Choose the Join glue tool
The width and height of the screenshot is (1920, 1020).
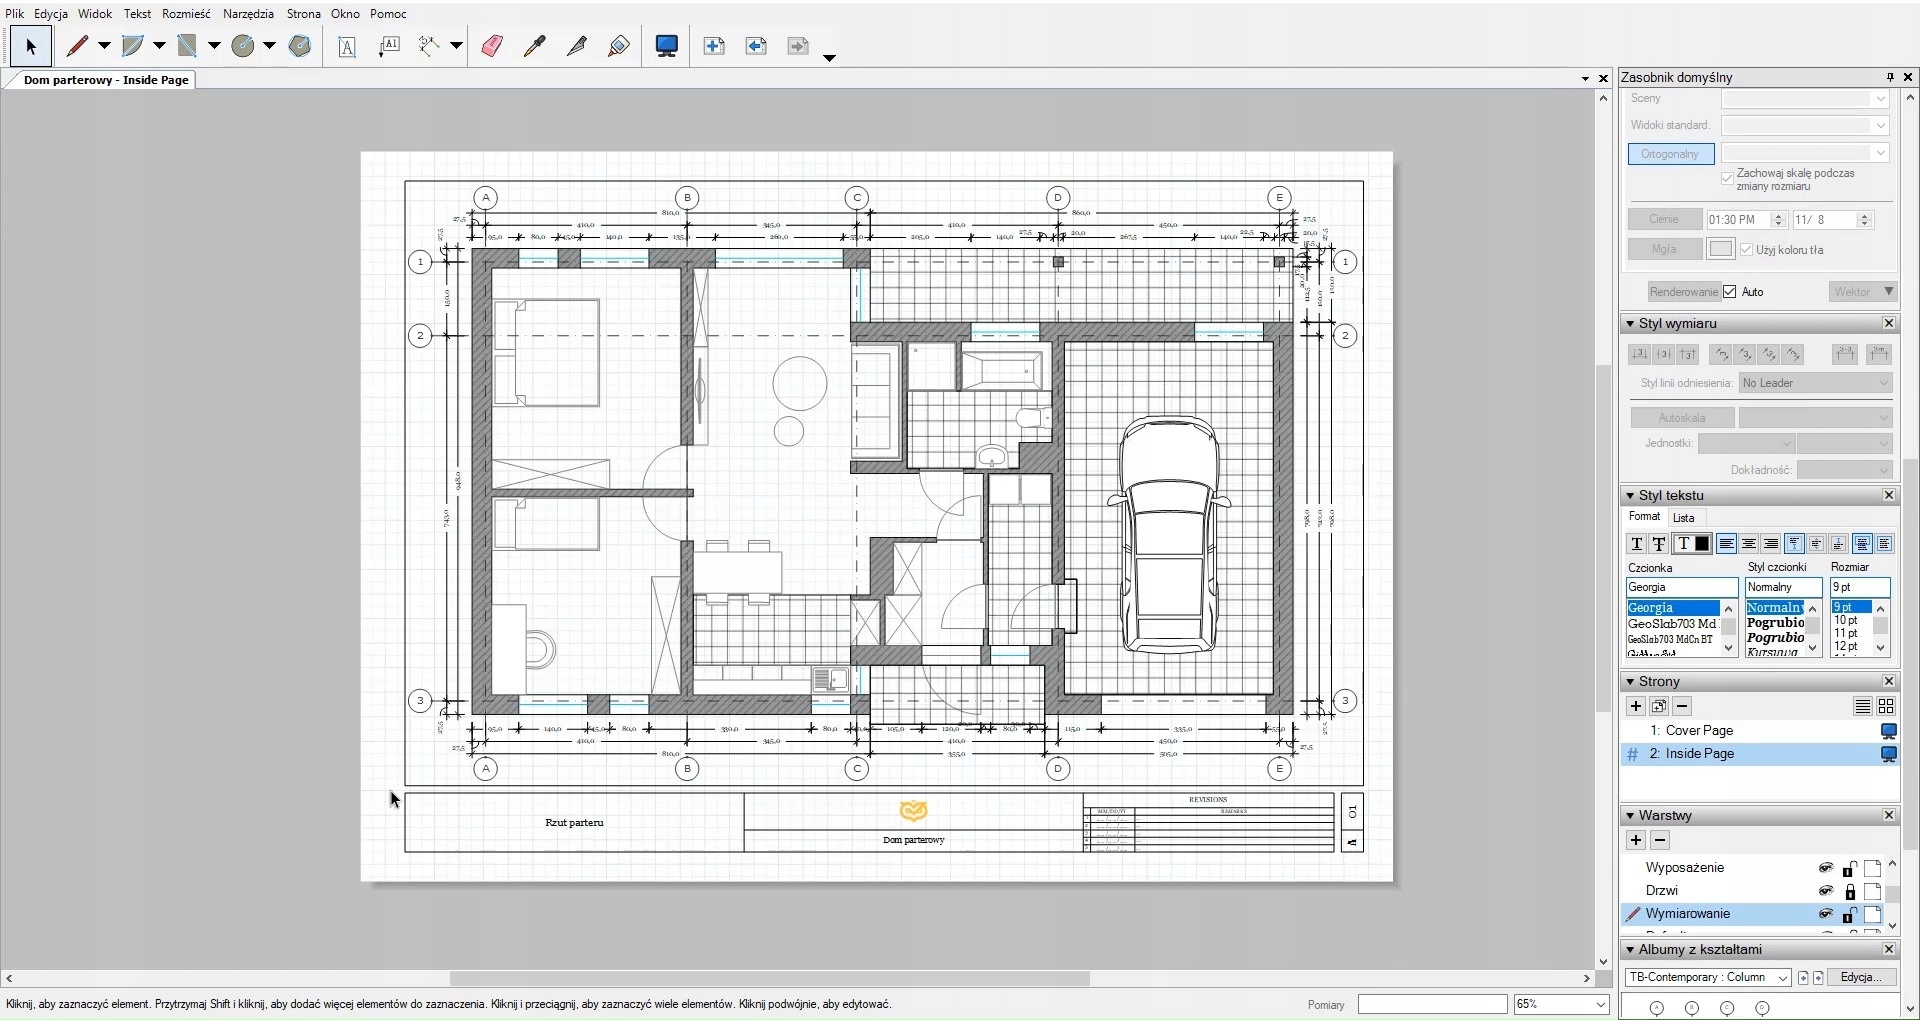(619, 46)
